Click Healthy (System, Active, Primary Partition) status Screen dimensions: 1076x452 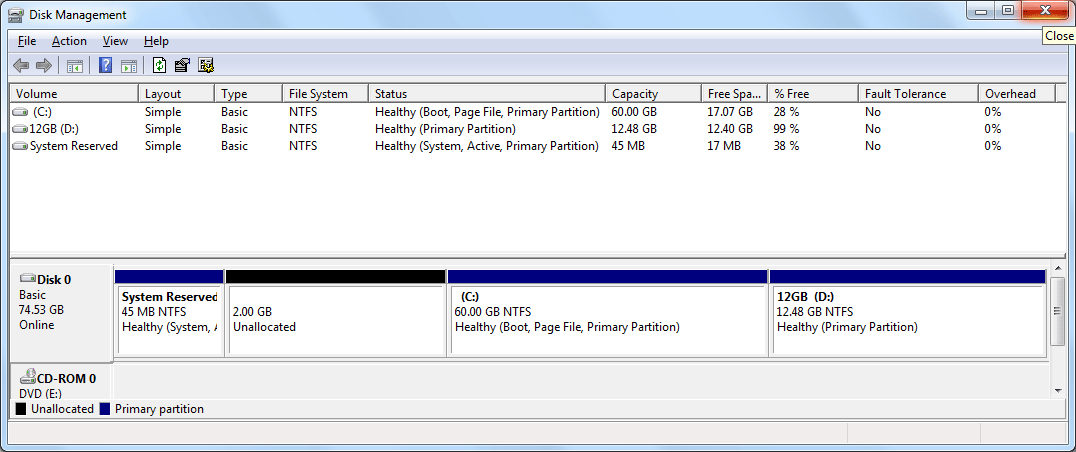(487, 146)
